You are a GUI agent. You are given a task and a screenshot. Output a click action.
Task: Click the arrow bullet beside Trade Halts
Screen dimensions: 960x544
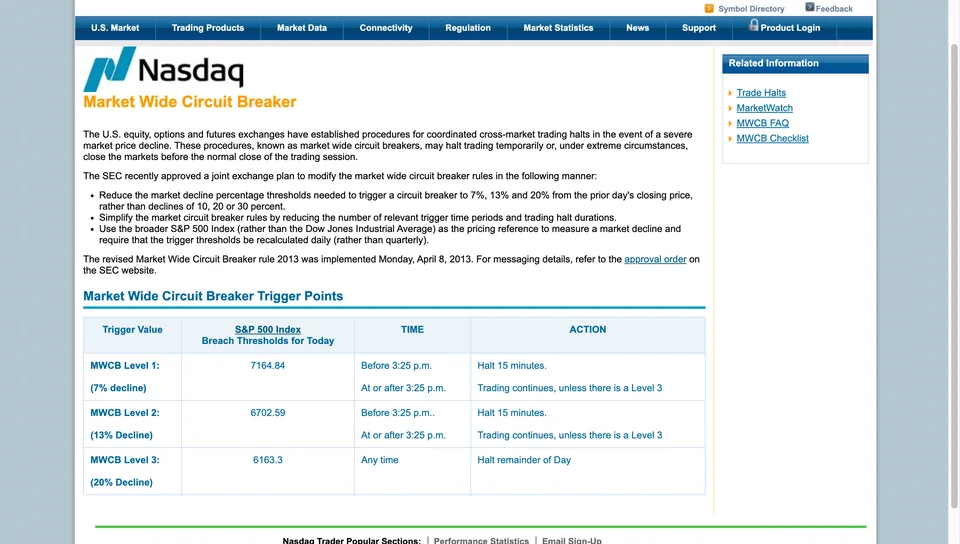pyautogui.click(x=730, y=93)
